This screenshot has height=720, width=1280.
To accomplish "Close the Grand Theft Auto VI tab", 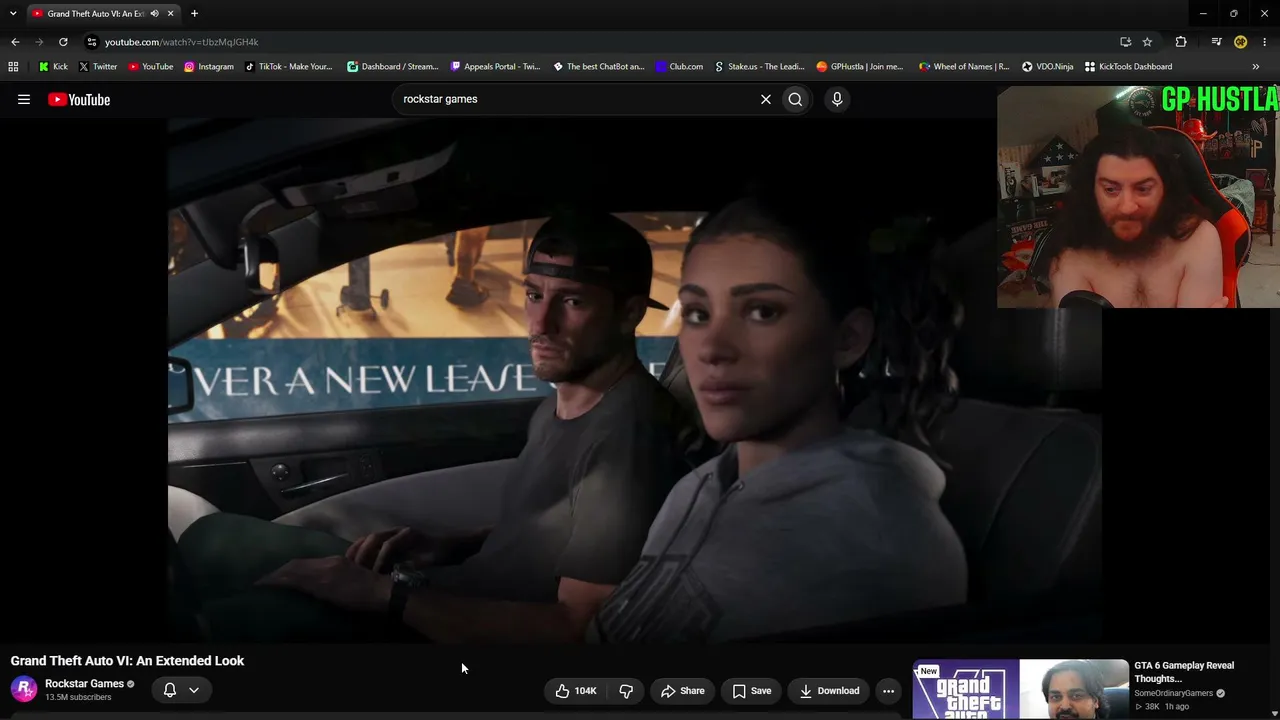I will pos(171,14).
